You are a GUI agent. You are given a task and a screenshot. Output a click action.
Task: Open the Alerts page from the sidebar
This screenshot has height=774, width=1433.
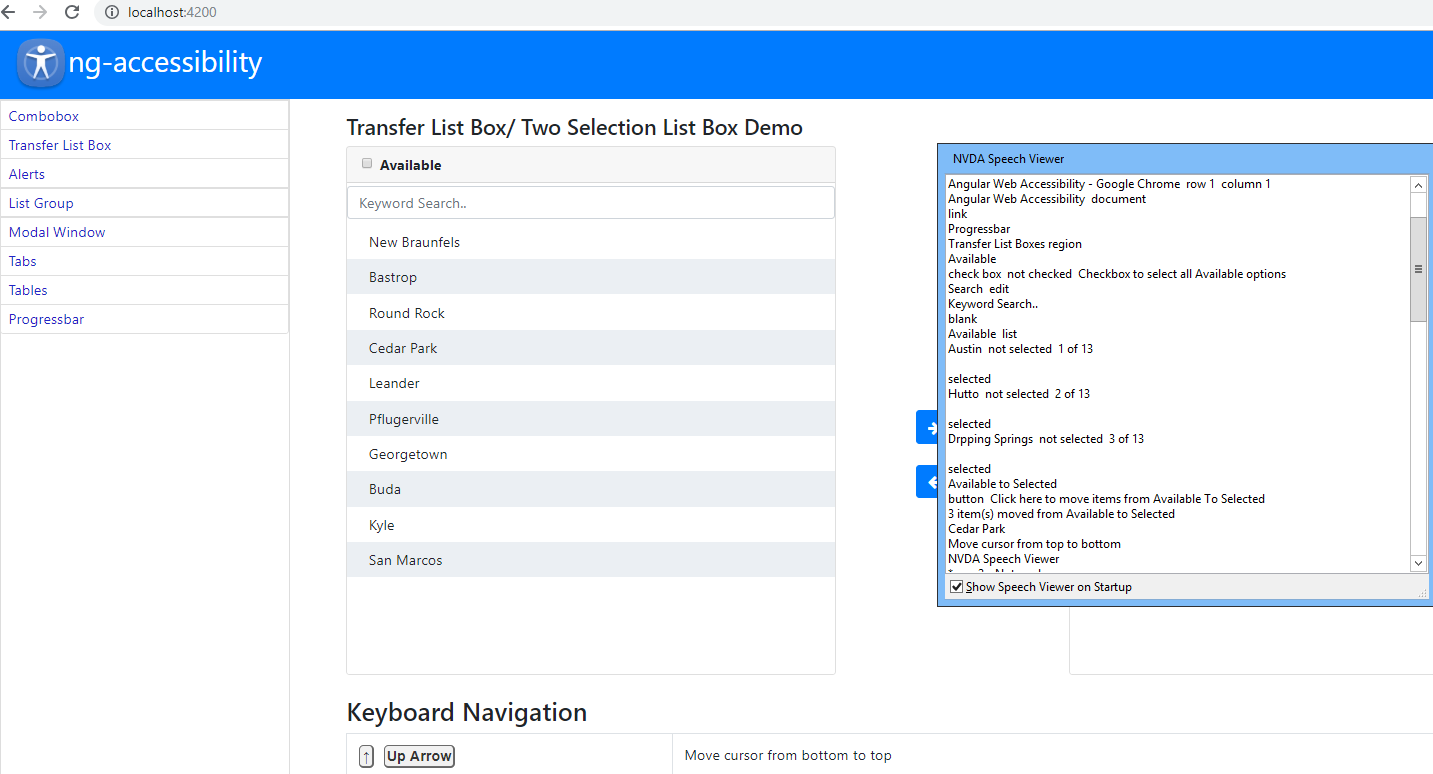[x=26, y=174]
